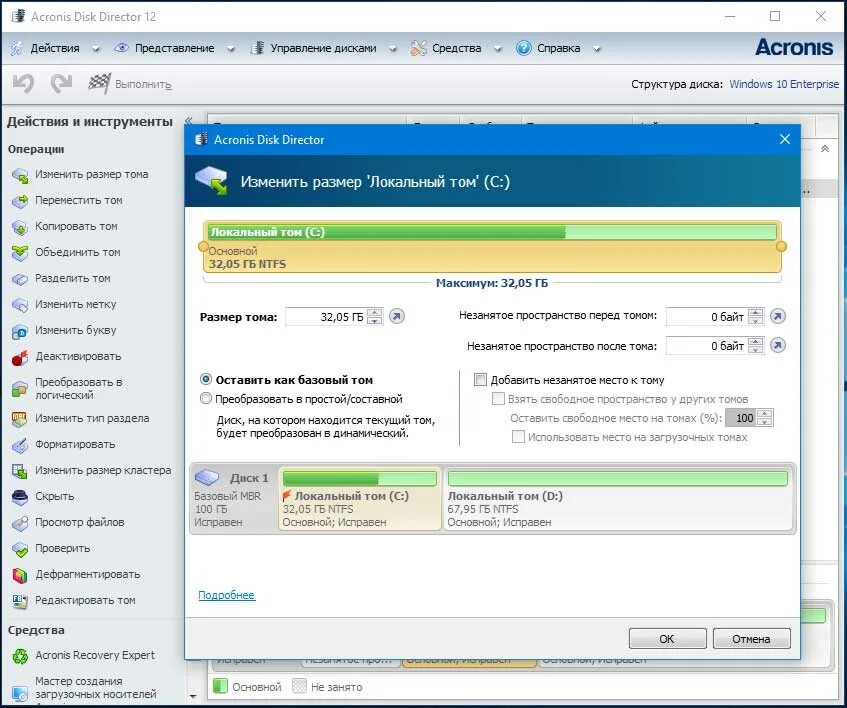847x708 pixels.
Task: Click the Undo arrow in the toolbar
Action: coord(24,84)
